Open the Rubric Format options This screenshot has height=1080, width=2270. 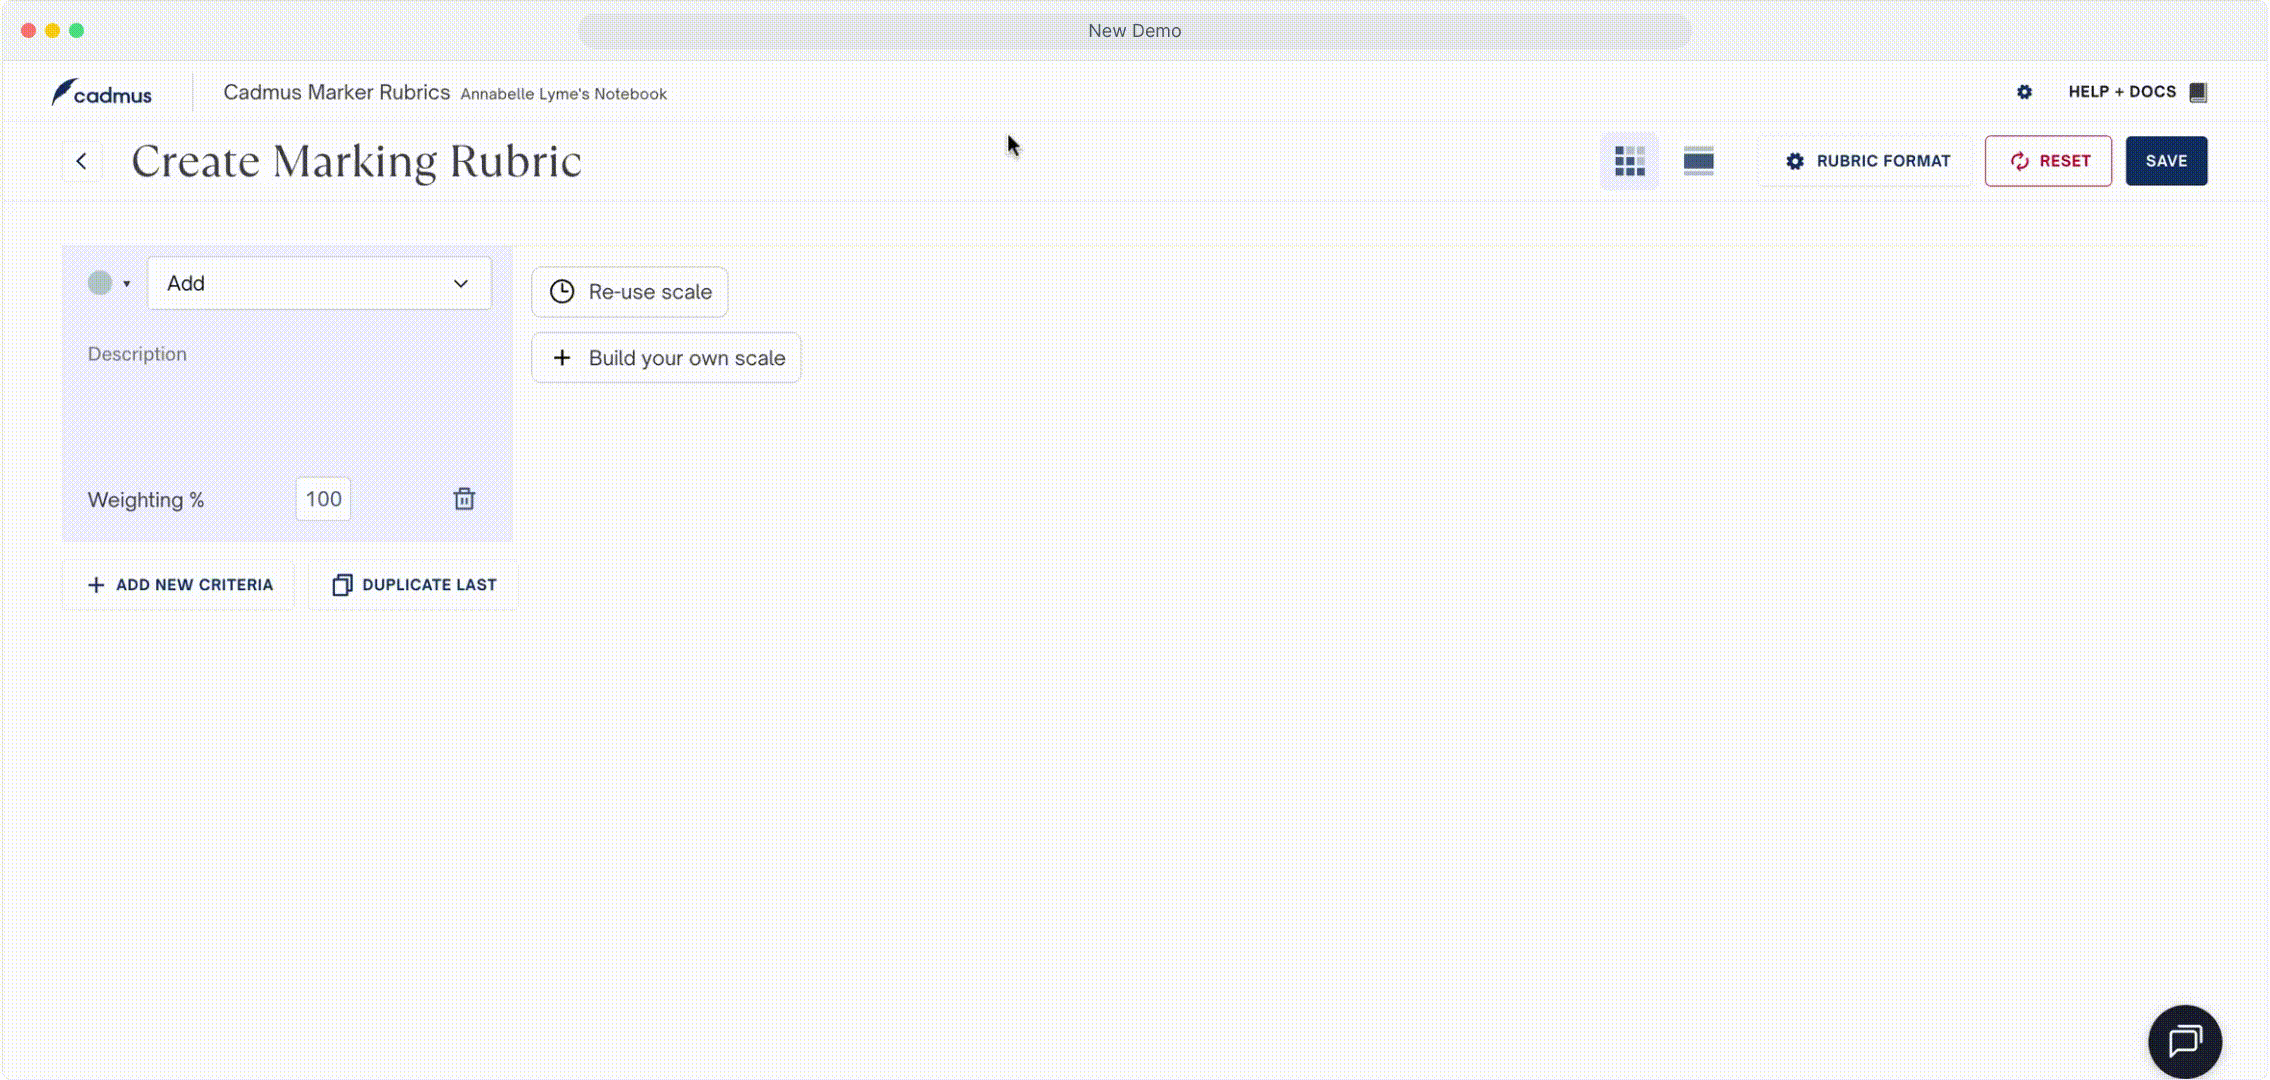[x=1867, y=161]
